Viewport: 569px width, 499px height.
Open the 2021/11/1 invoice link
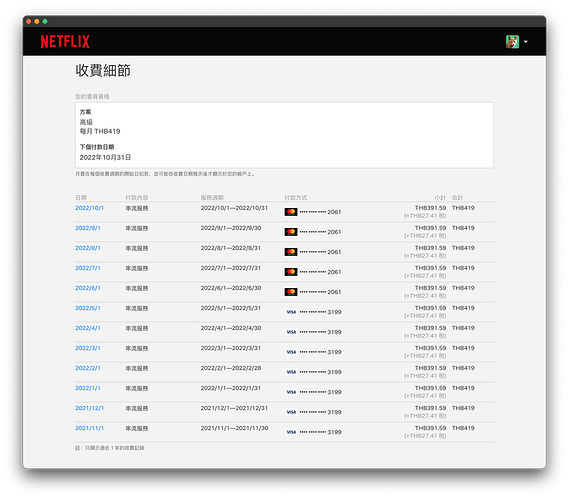point(89,428)
